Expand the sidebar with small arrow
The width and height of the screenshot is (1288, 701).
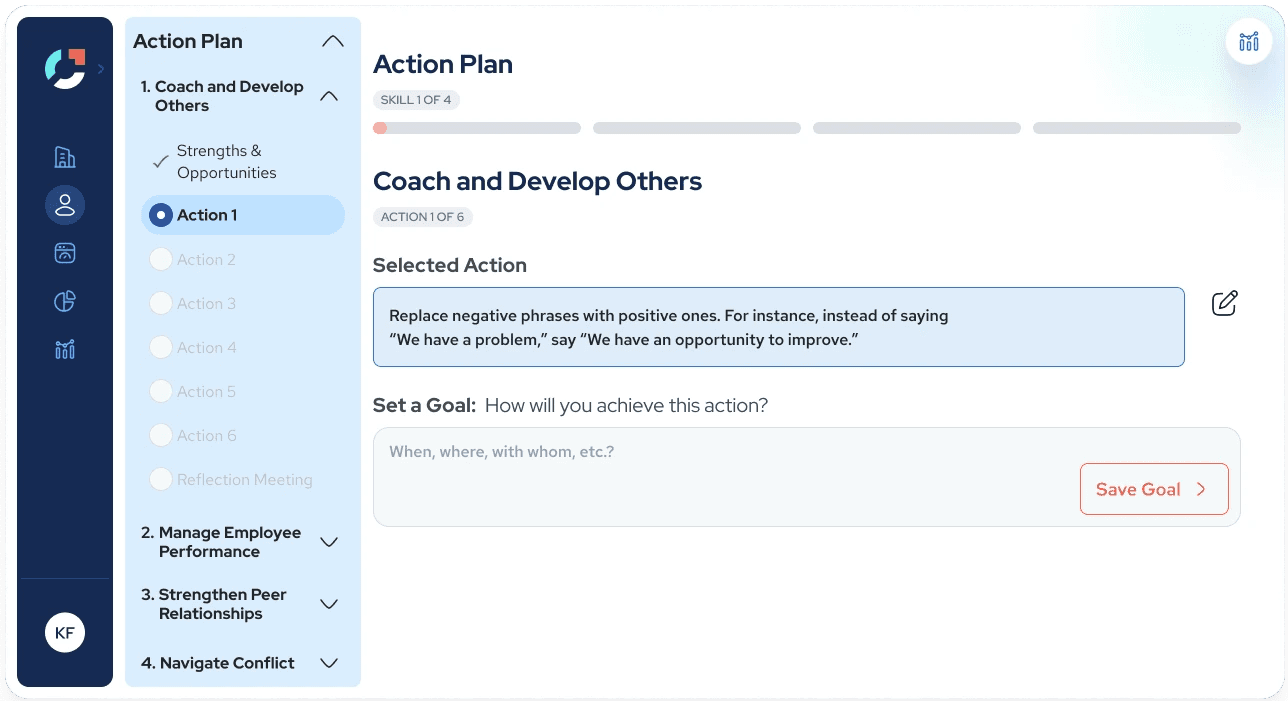[x=100, y=69]
